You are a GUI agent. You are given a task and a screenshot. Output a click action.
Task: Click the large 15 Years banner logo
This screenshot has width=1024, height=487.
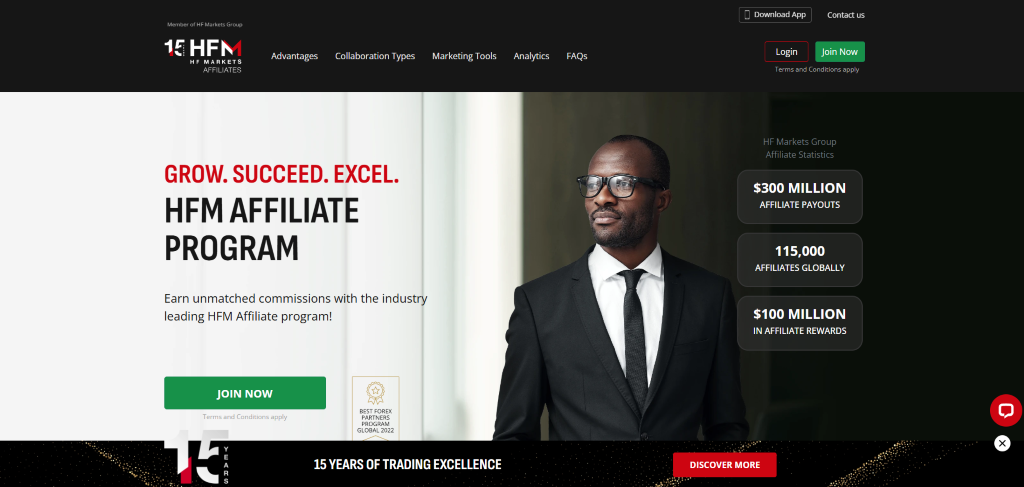[x=197, y=457]
